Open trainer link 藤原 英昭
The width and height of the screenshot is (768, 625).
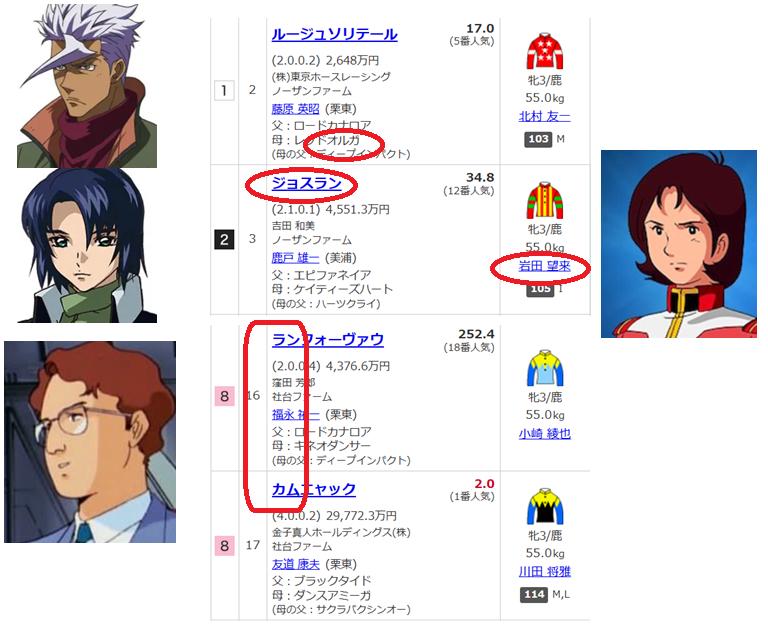295,109
